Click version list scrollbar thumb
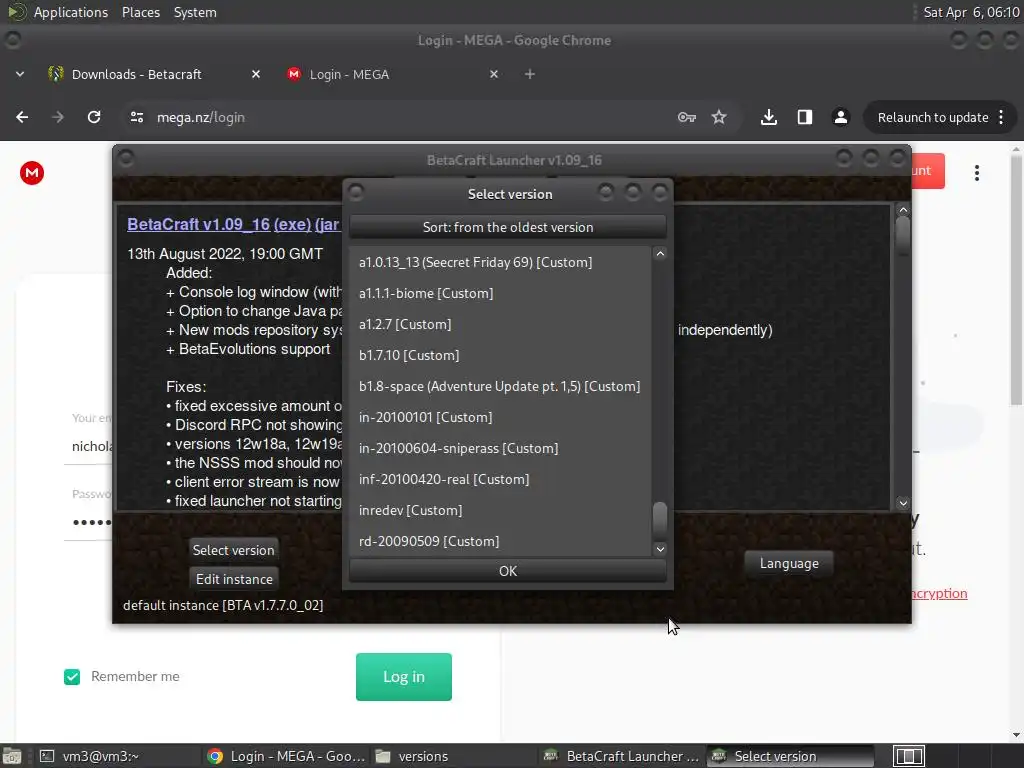1024x768 pixels. click(660, 519)
